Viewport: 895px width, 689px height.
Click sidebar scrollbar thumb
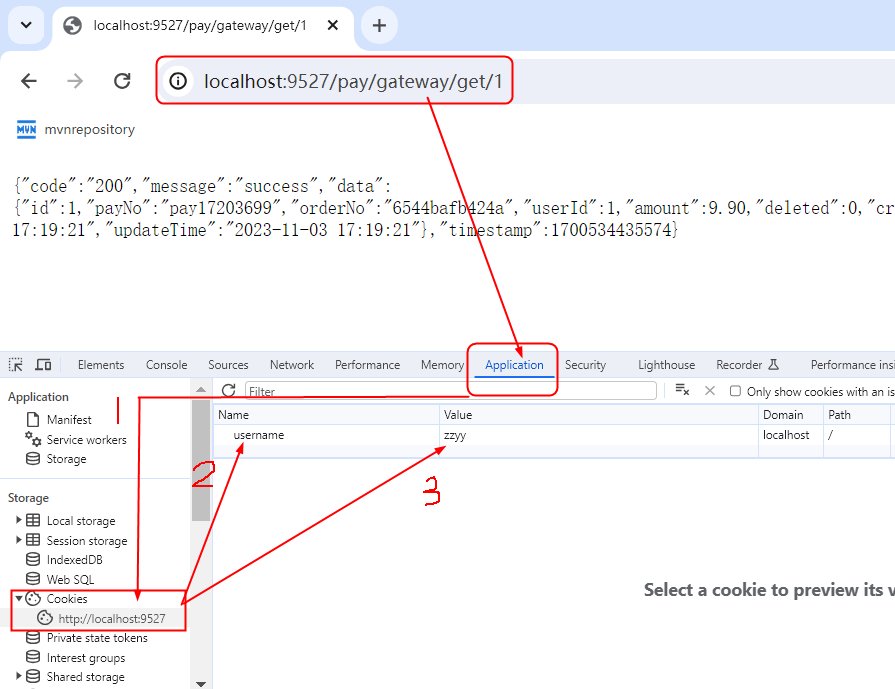200,460
